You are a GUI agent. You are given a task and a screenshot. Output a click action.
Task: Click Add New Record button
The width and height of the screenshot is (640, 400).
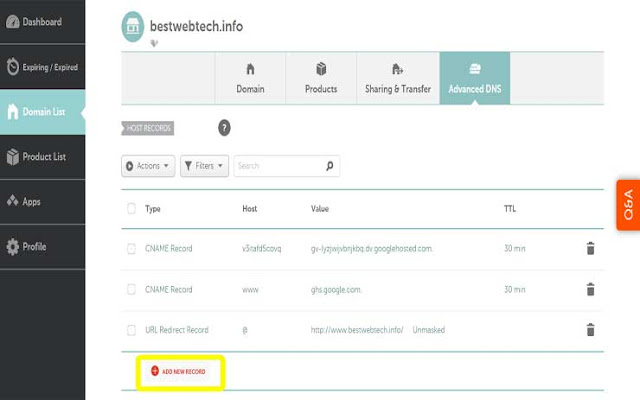(180, 371)
